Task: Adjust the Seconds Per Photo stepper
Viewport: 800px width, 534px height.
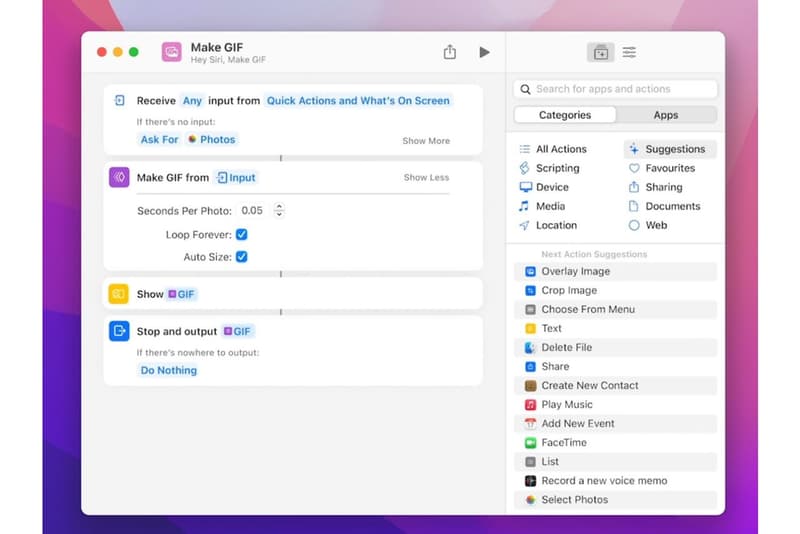Action: click(x=279, y=210)
